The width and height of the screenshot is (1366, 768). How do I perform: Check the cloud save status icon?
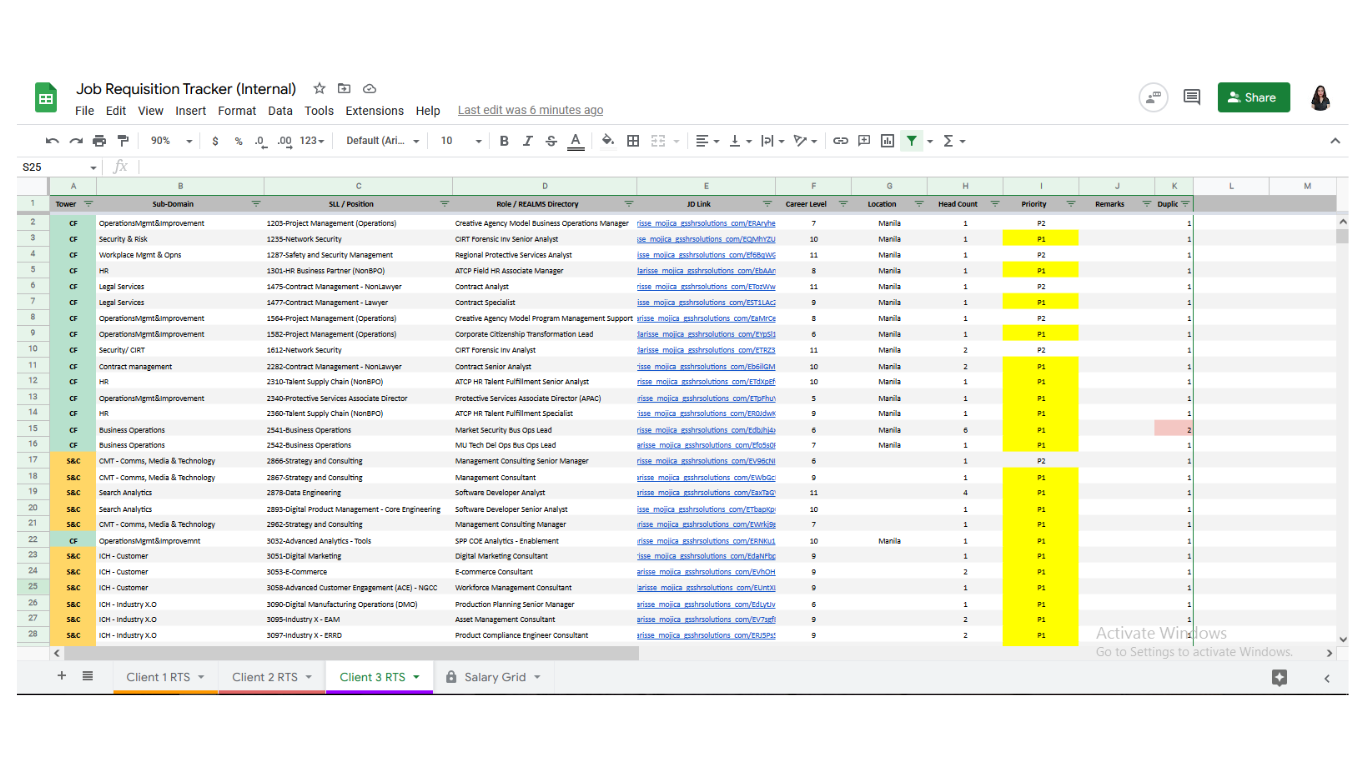pyautogui.click(x=369, y=89)
